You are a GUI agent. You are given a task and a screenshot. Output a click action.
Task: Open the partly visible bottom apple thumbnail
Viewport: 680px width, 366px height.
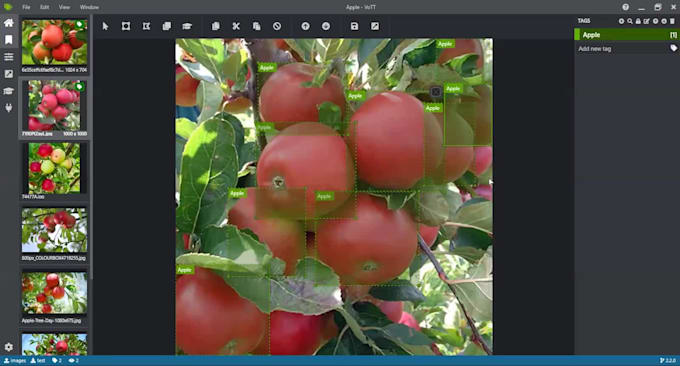(54, 344)
